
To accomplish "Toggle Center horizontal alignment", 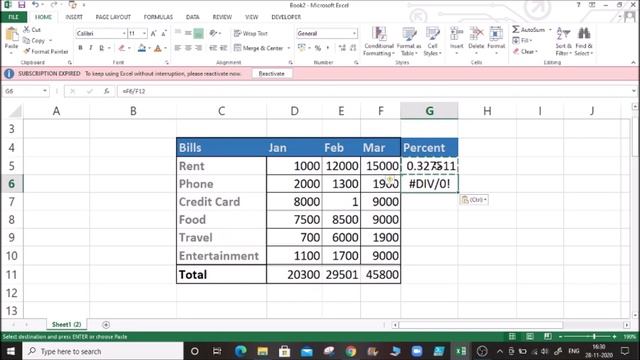I will [188, 48].
